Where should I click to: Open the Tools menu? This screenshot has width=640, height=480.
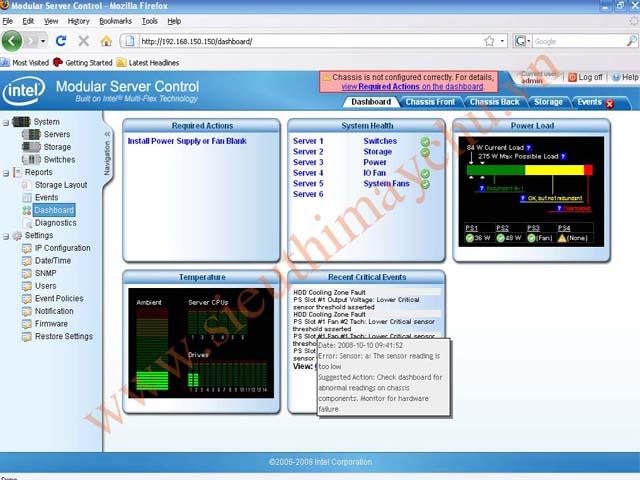coord(149,21)
